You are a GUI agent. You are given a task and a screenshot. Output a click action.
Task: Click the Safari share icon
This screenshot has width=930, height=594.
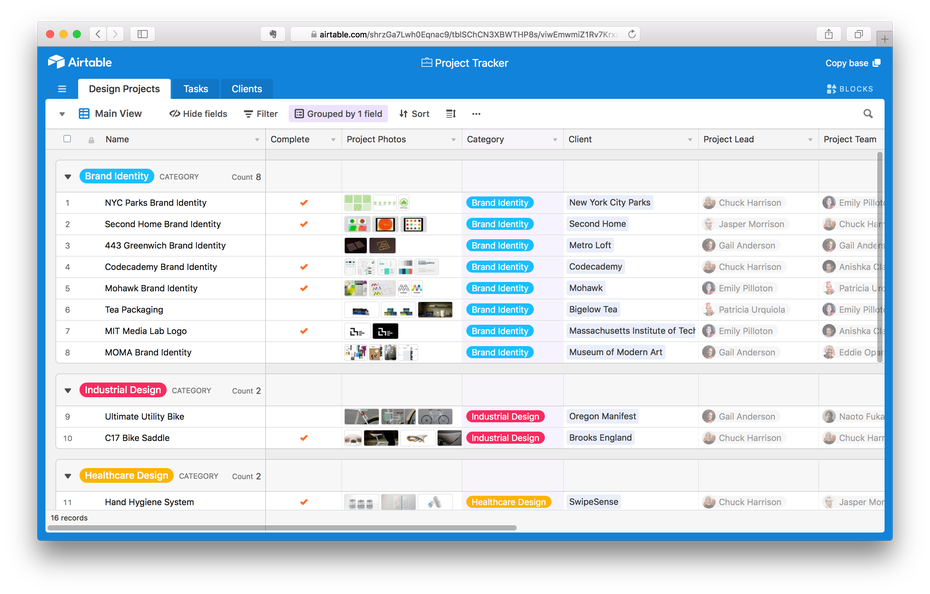click(829, 34)
